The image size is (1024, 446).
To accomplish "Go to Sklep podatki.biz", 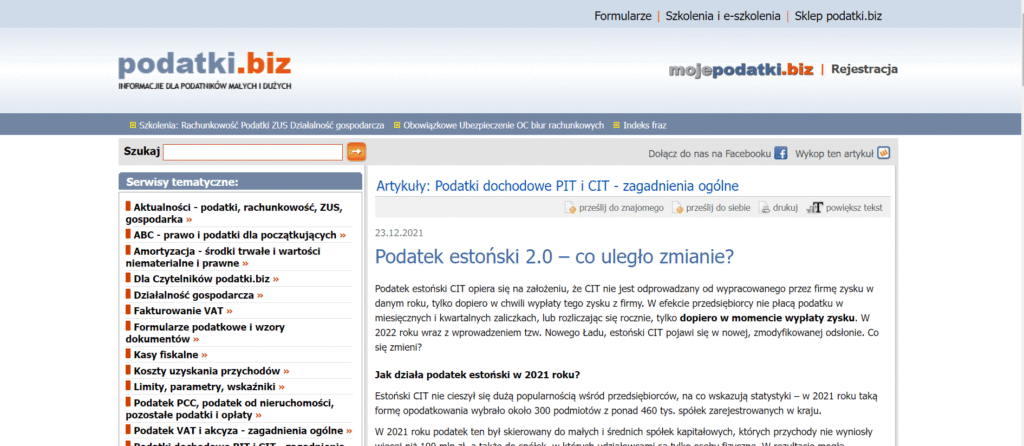I will coord(838,16).
